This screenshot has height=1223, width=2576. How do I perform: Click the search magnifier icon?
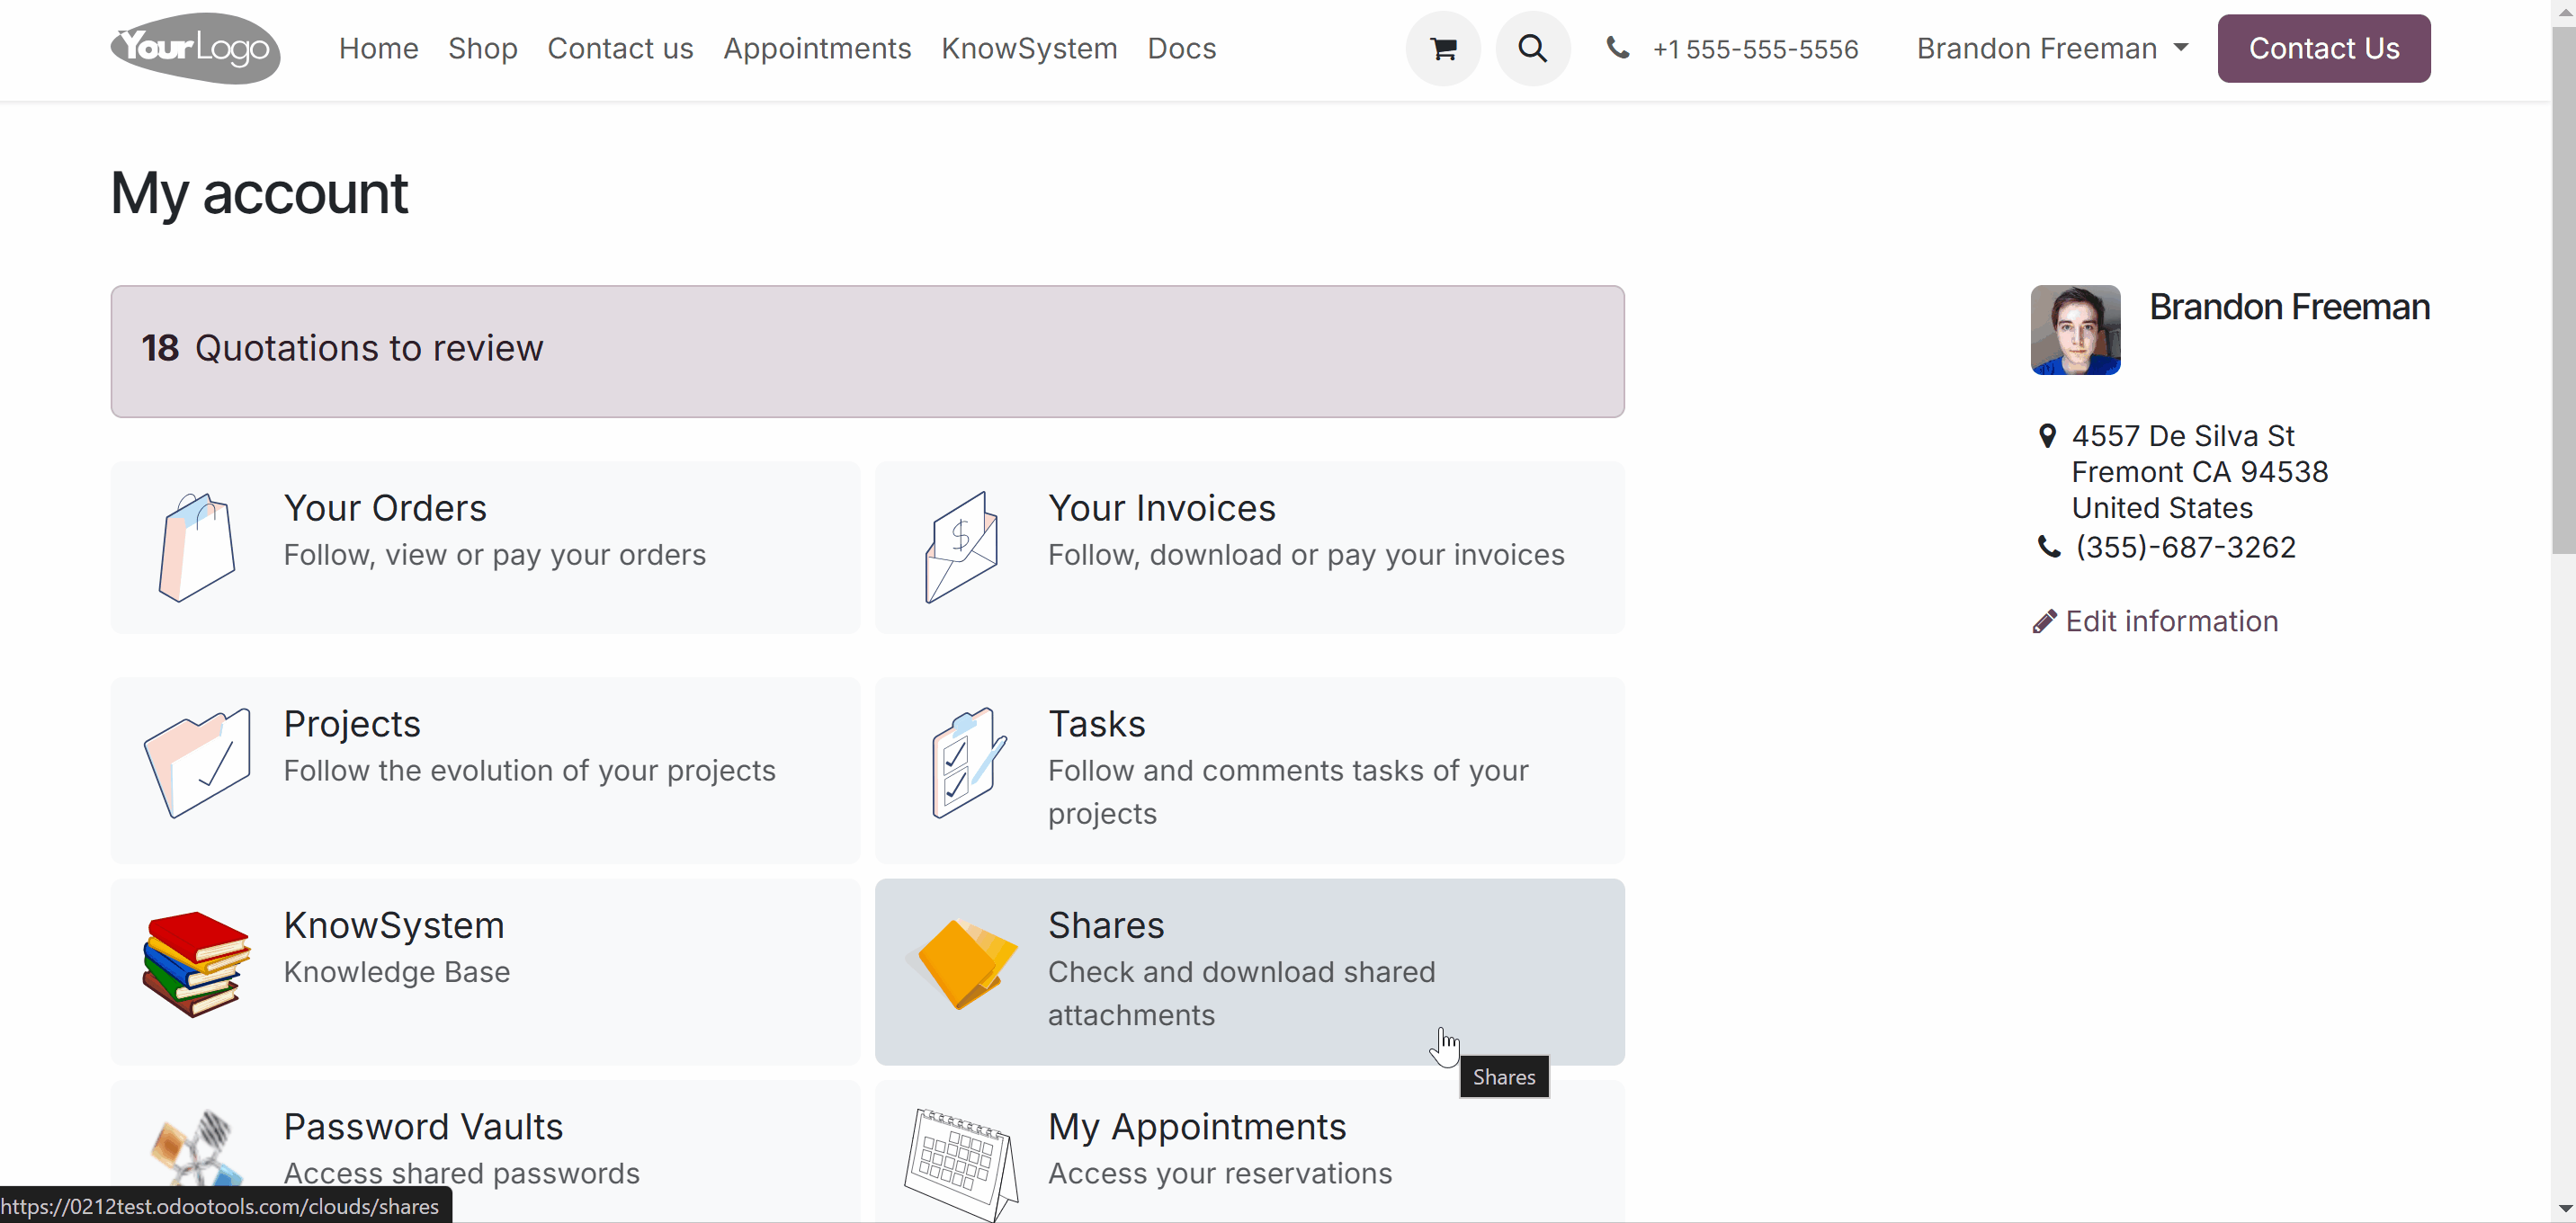click(1533, 48)
